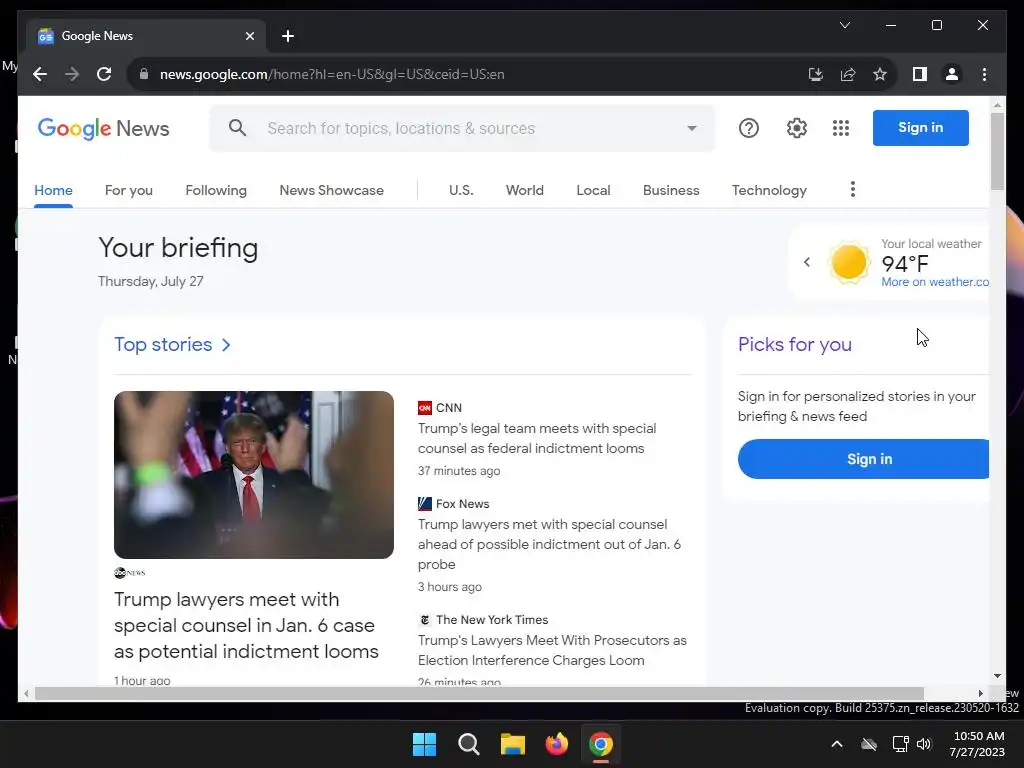The width and height of the screenshot is (1024, 768).
Task: Click the Chrome taskbar icon
Action: point(601,744)
